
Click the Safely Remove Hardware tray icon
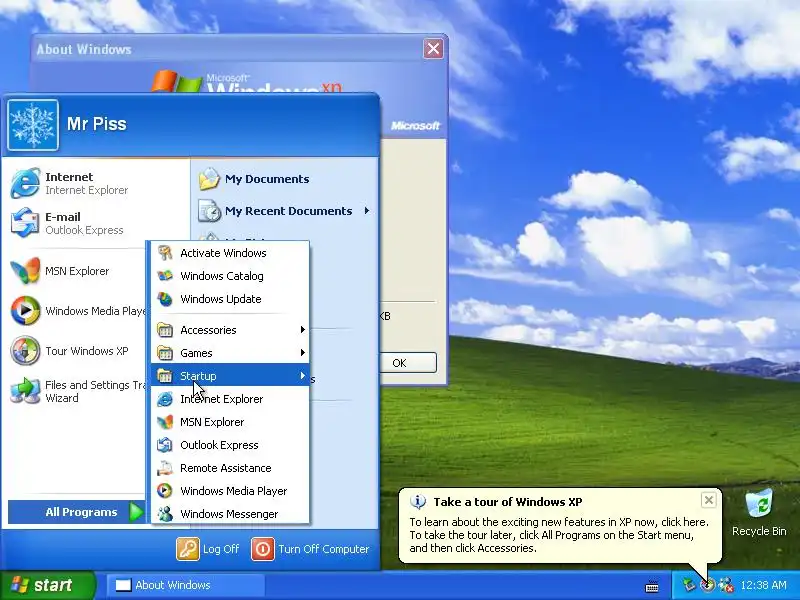(690, 585)
